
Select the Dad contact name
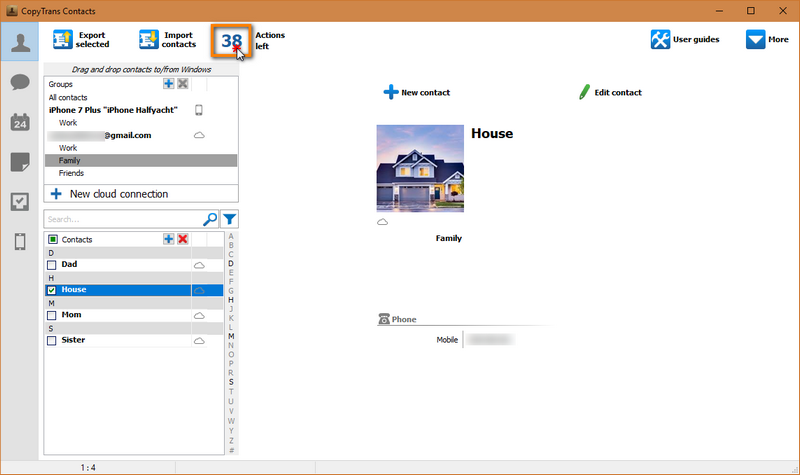[x=69, y=264]
